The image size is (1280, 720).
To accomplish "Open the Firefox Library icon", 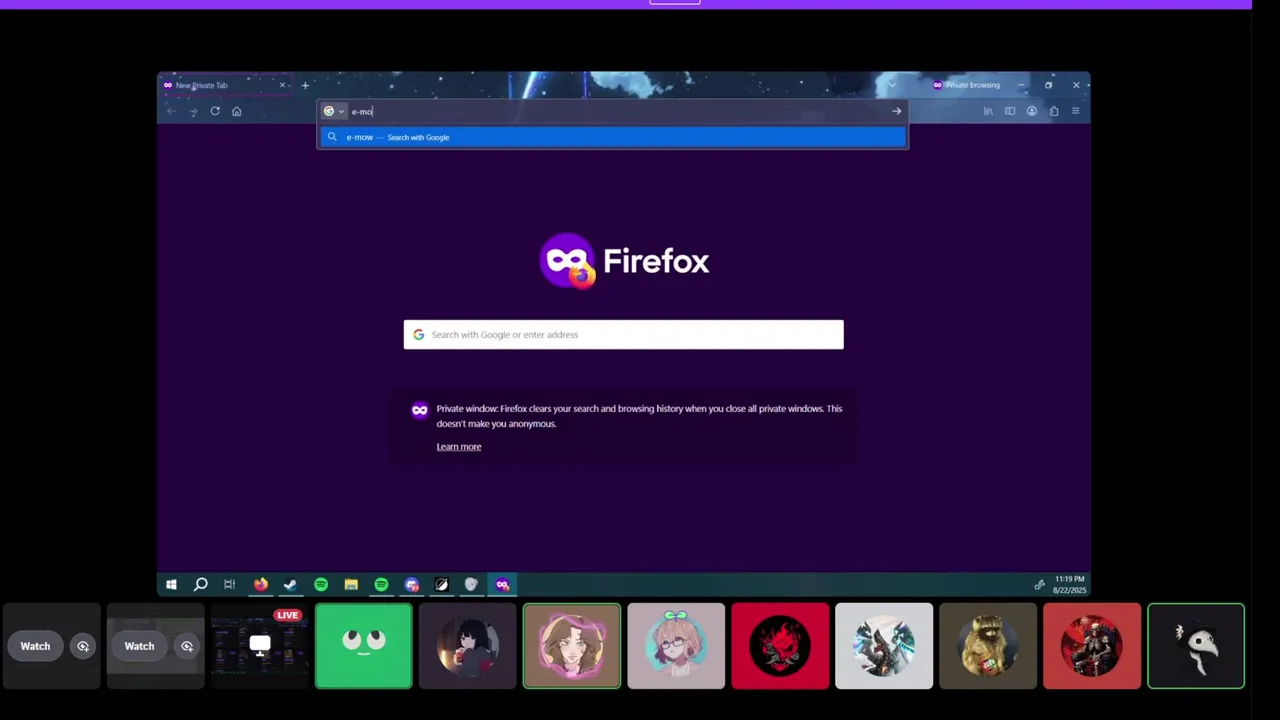I will click(x=988, y=111).
